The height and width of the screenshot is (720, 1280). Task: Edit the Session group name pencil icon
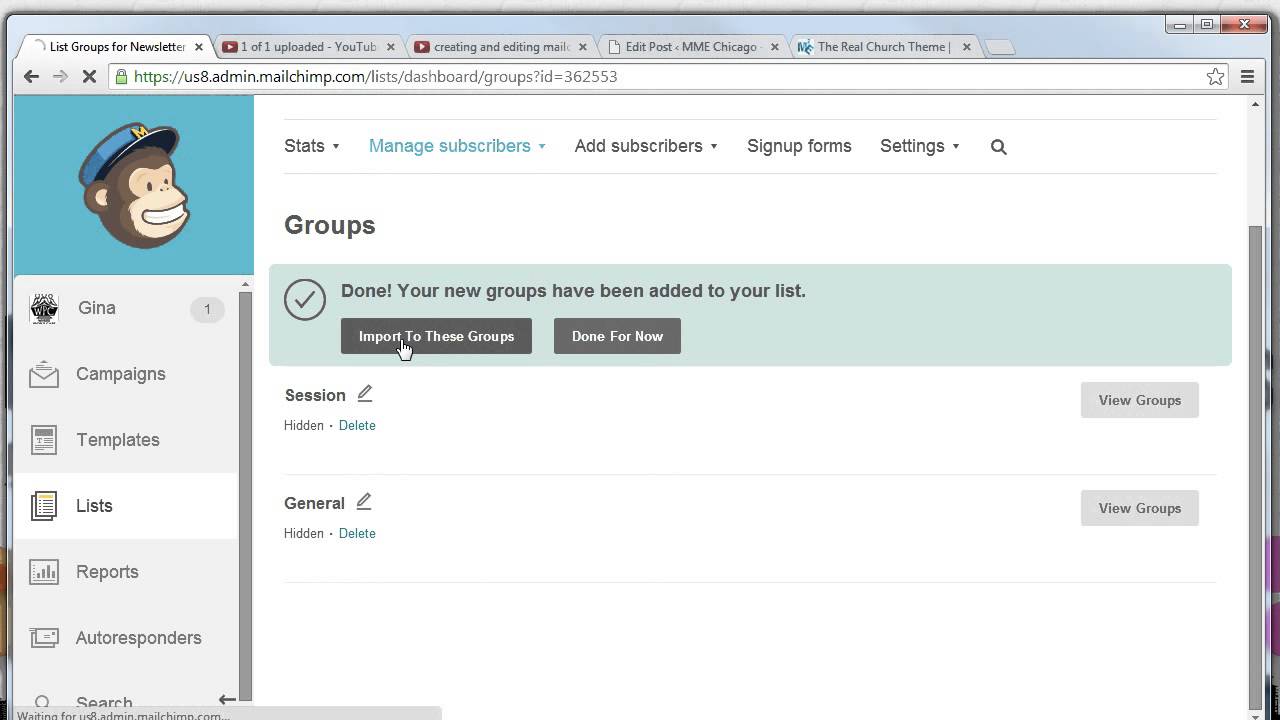(x=365, y=394)
